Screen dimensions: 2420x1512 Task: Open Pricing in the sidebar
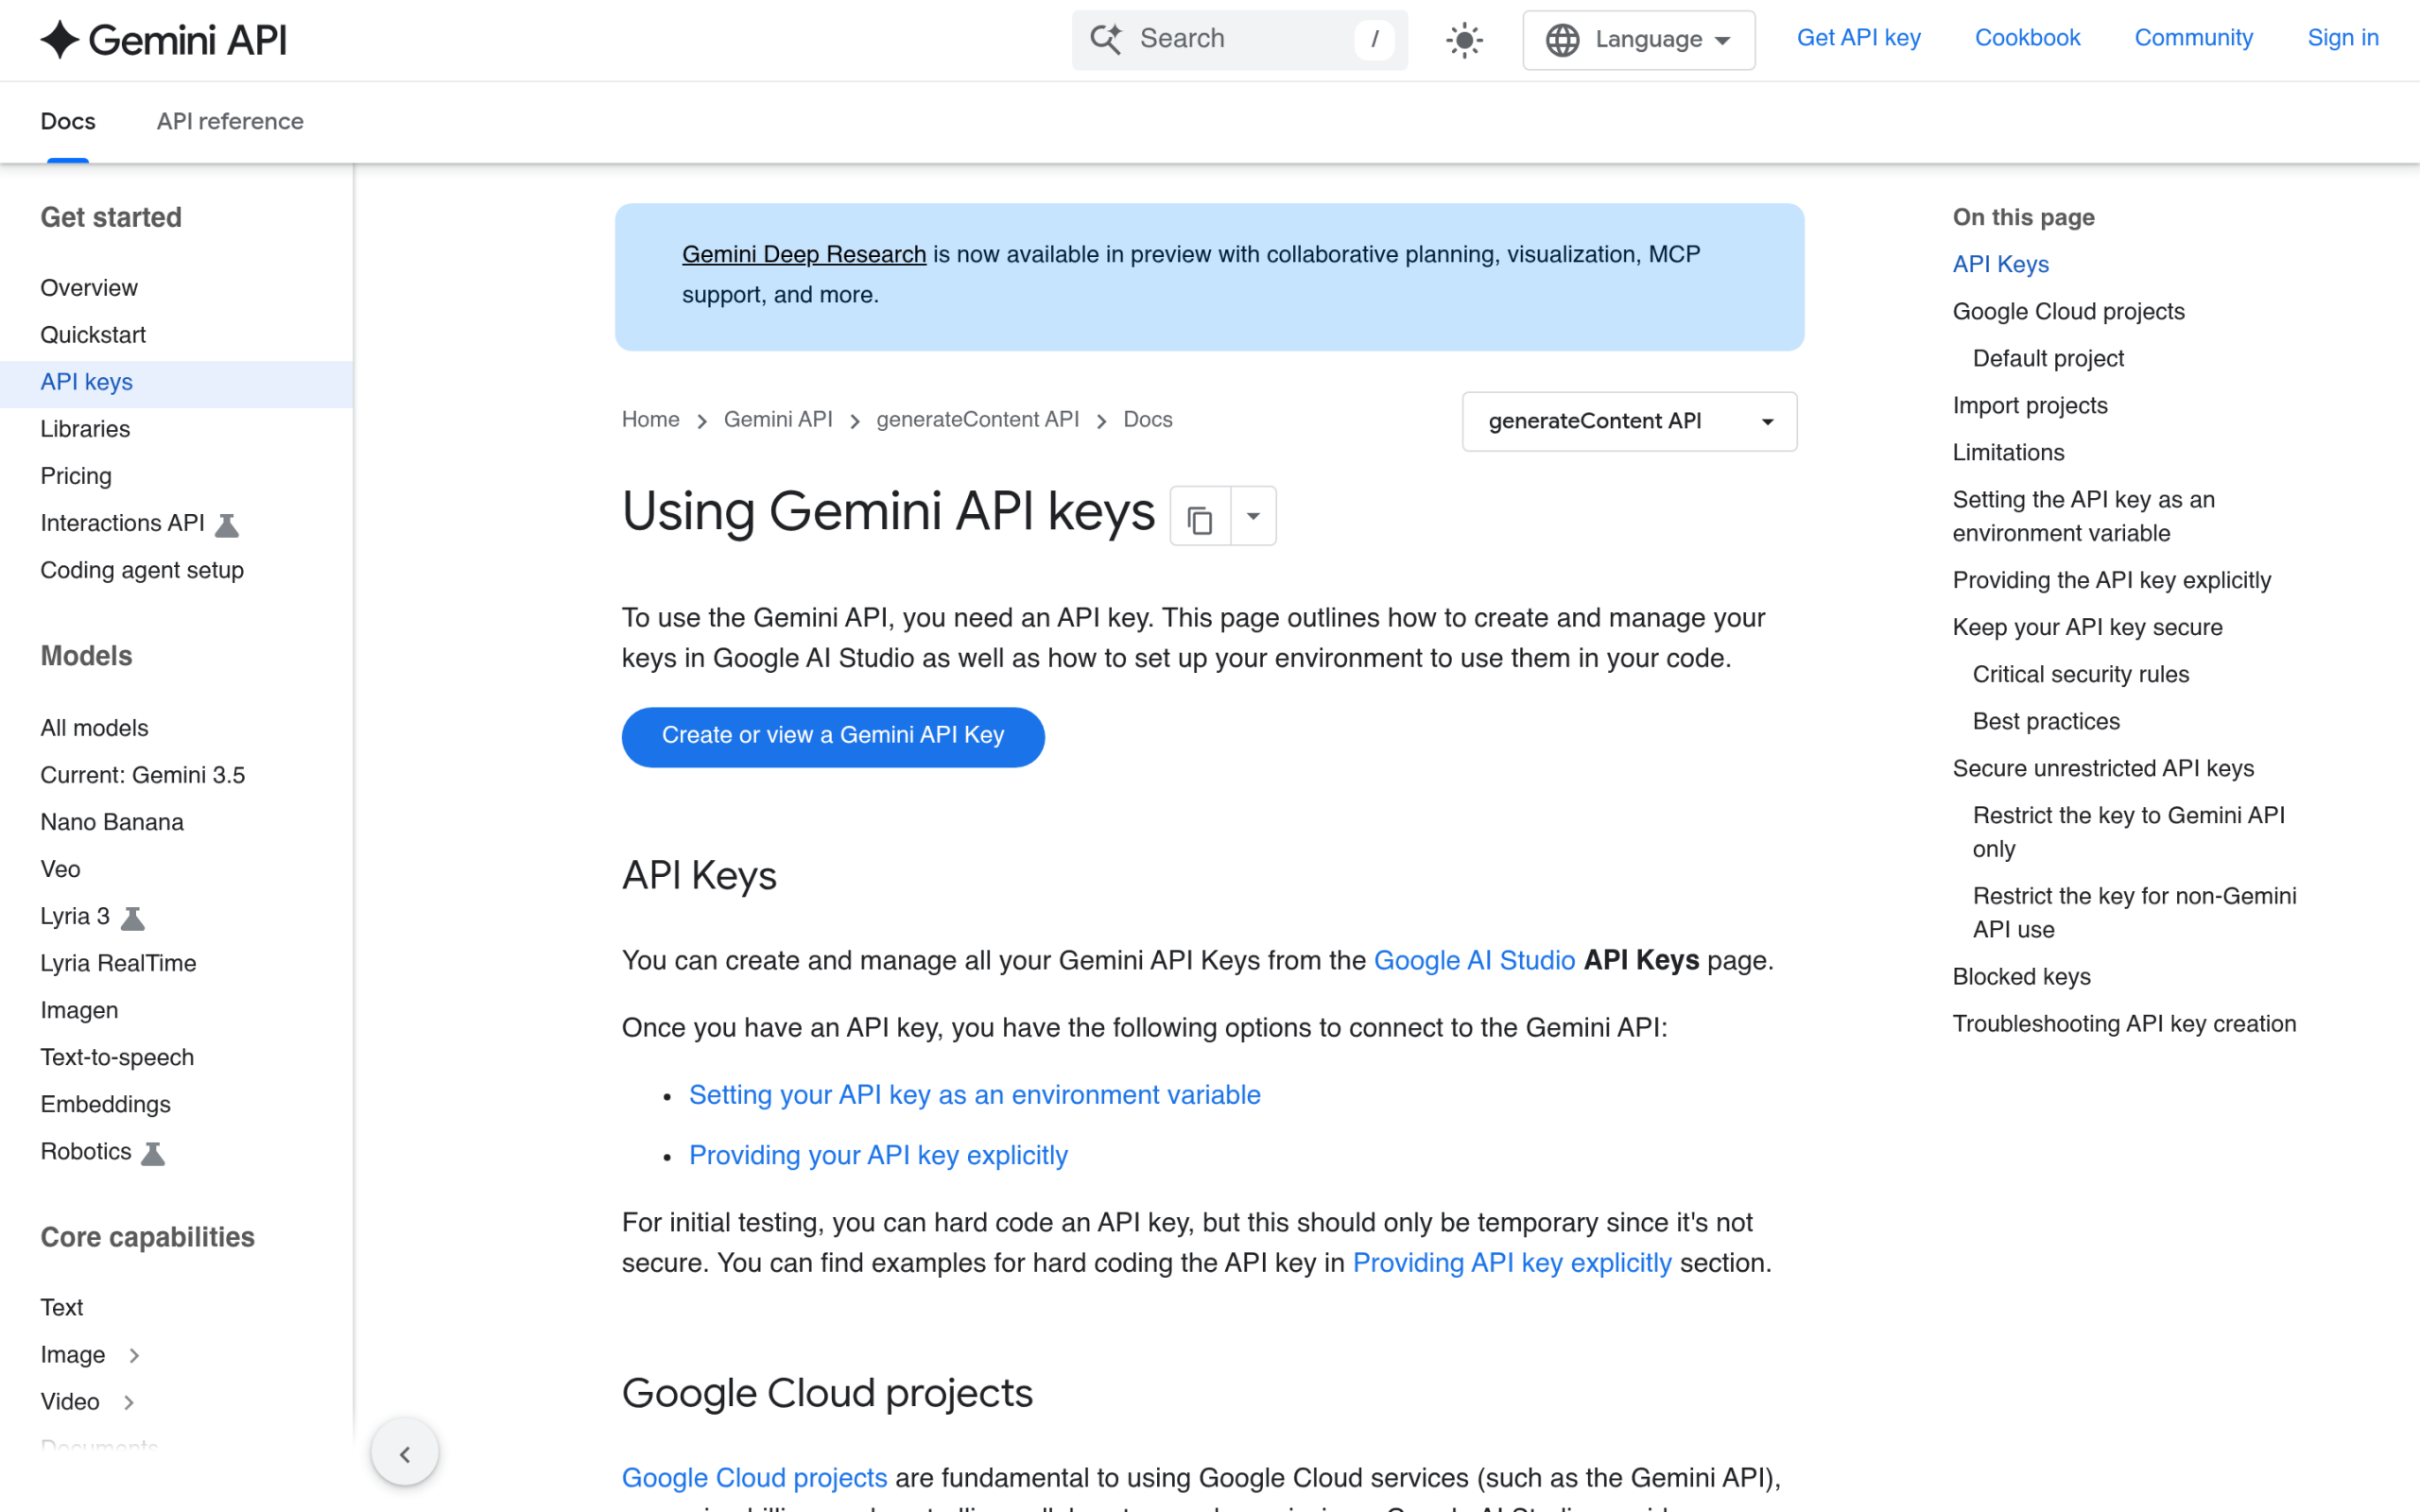[x=76, y=476]
